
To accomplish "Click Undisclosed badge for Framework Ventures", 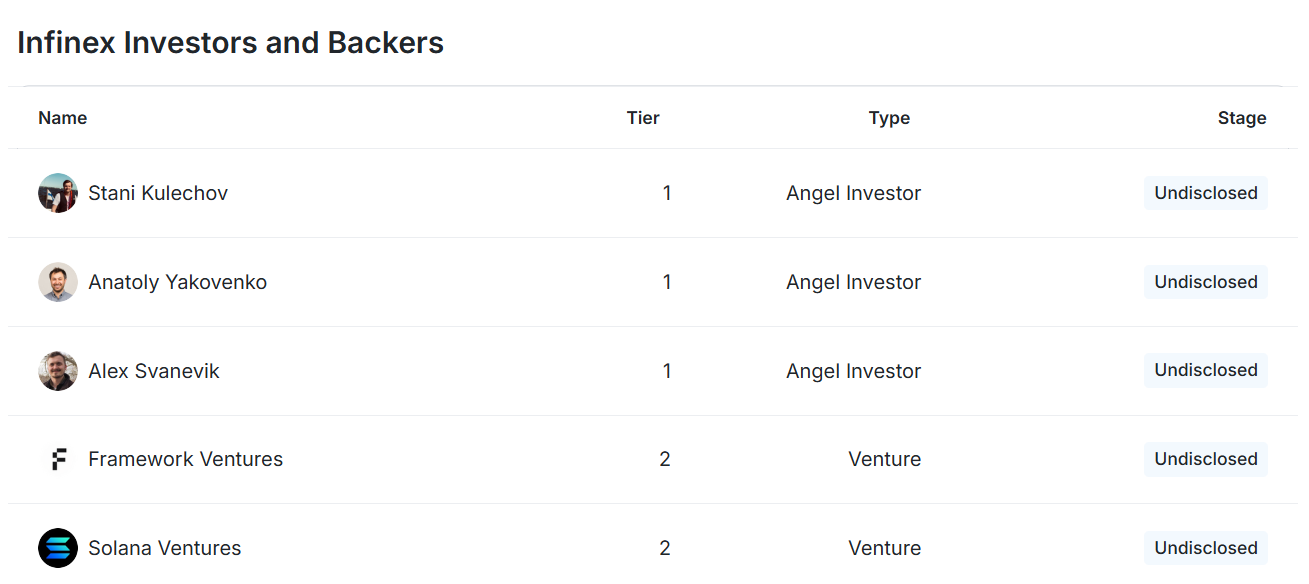I will pyautogui.click(x=1206, y=459).
